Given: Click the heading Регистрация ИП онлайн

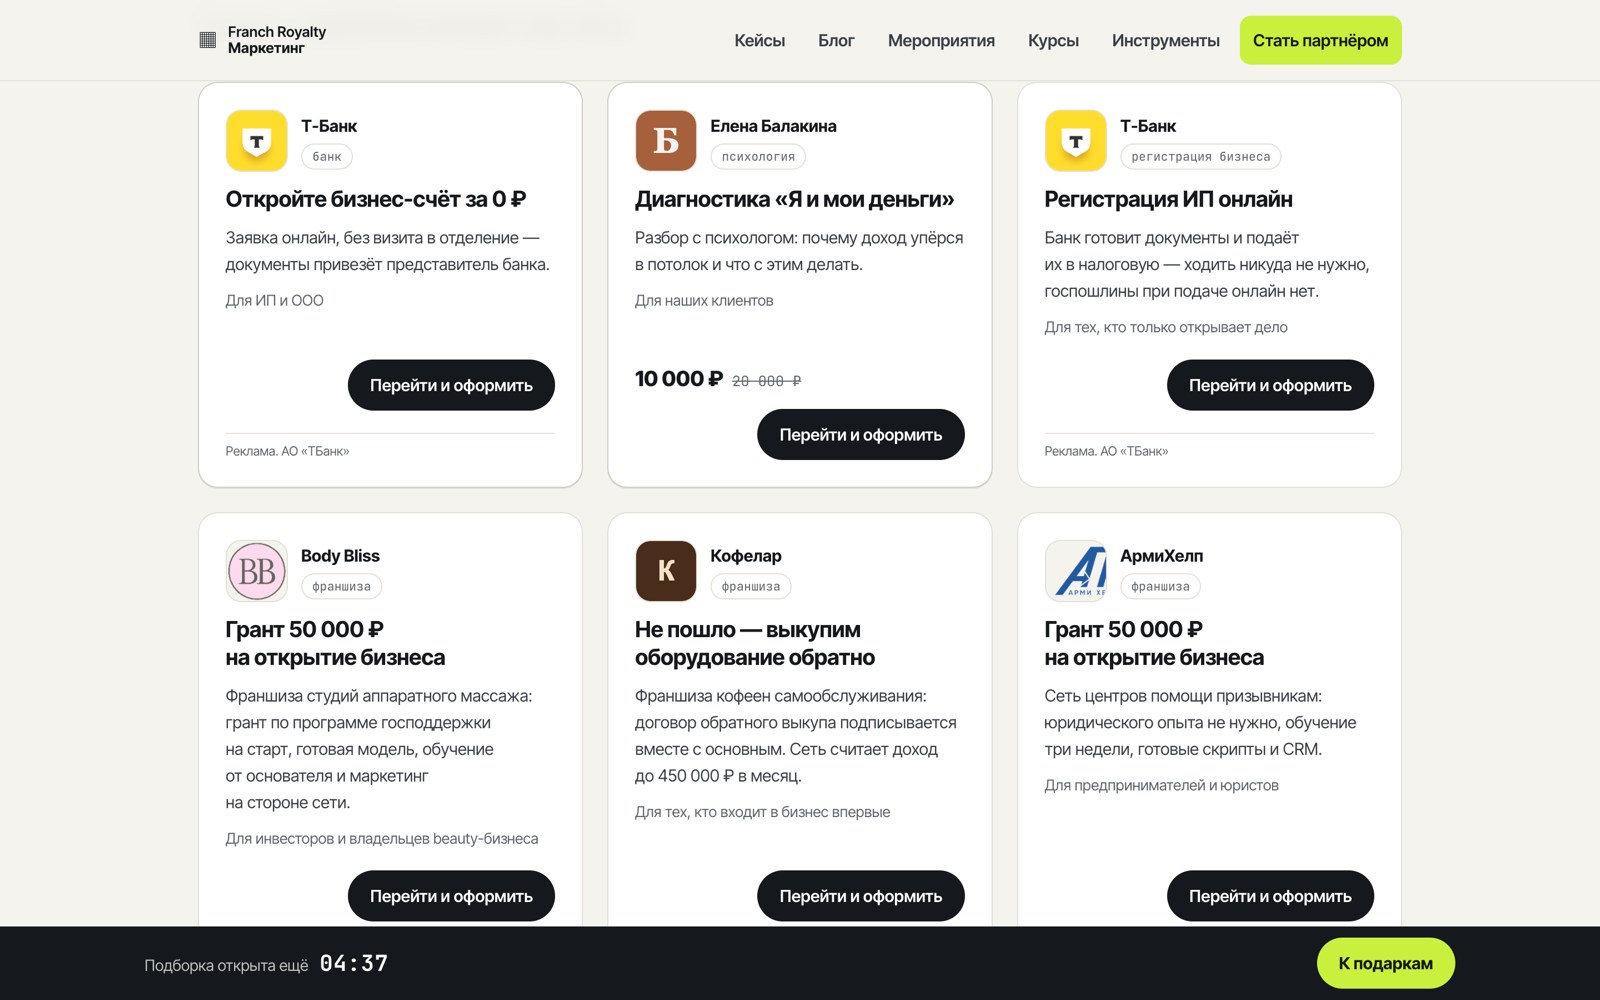Looking at the screenshot, I should tap(1169, 199).
